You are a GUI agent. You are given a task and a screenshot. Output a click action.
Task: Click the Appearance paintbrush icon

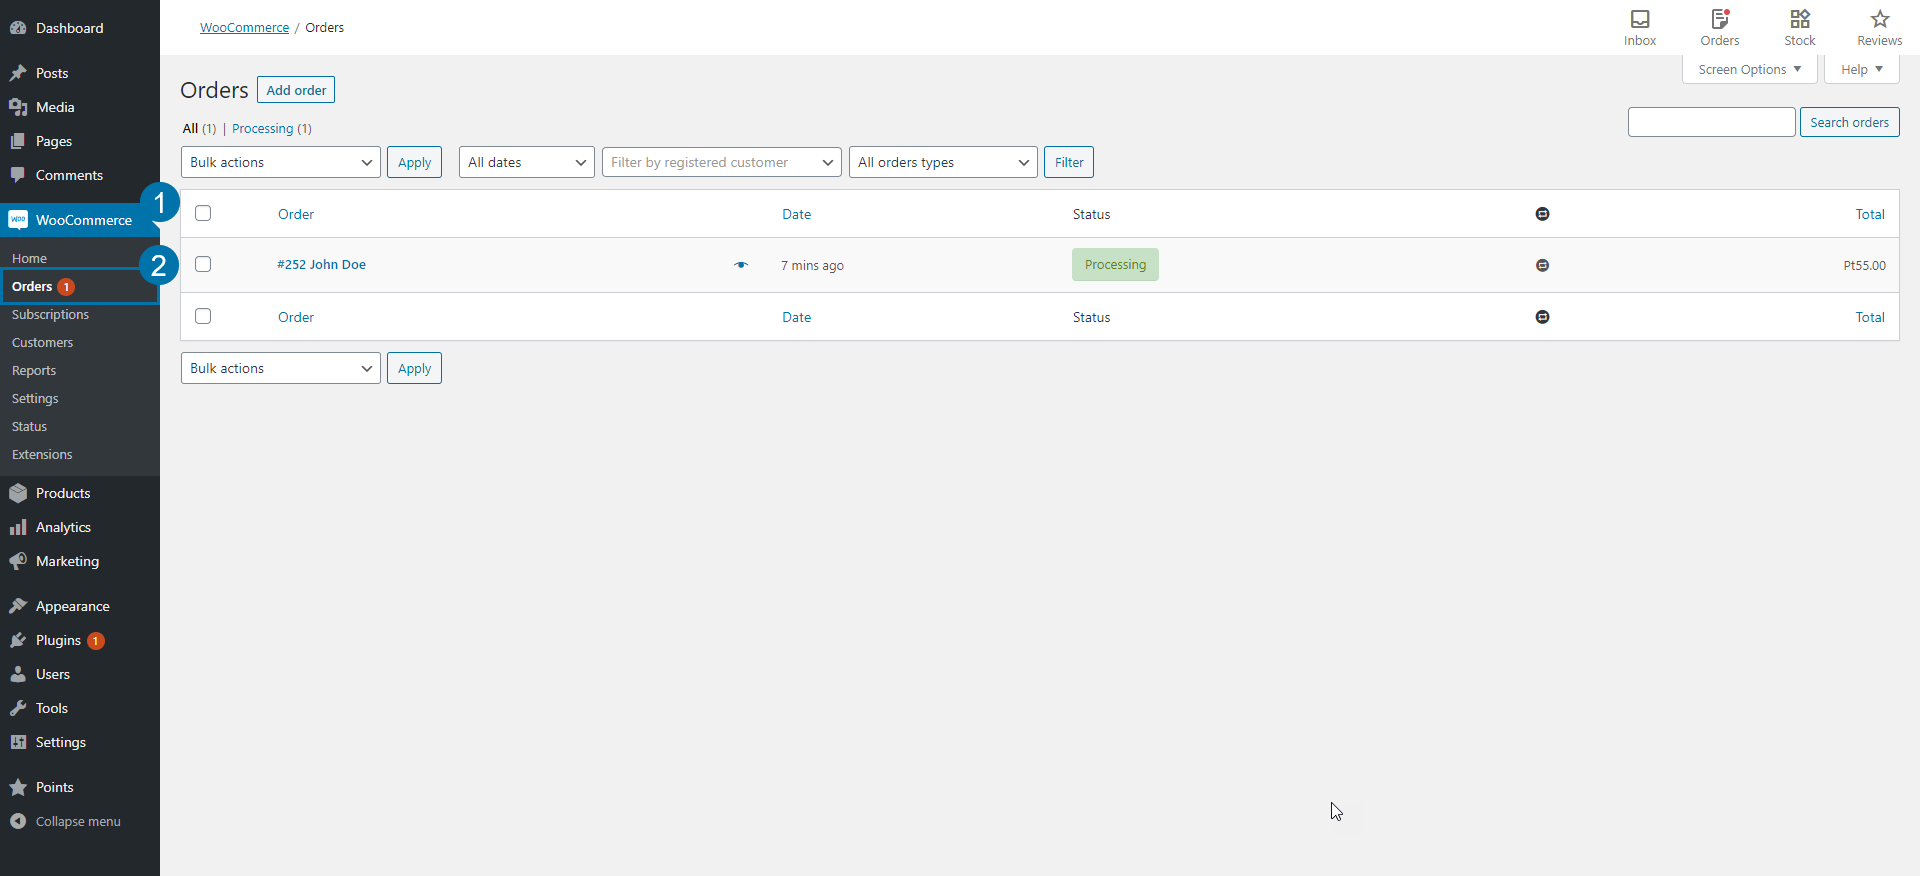18,606
